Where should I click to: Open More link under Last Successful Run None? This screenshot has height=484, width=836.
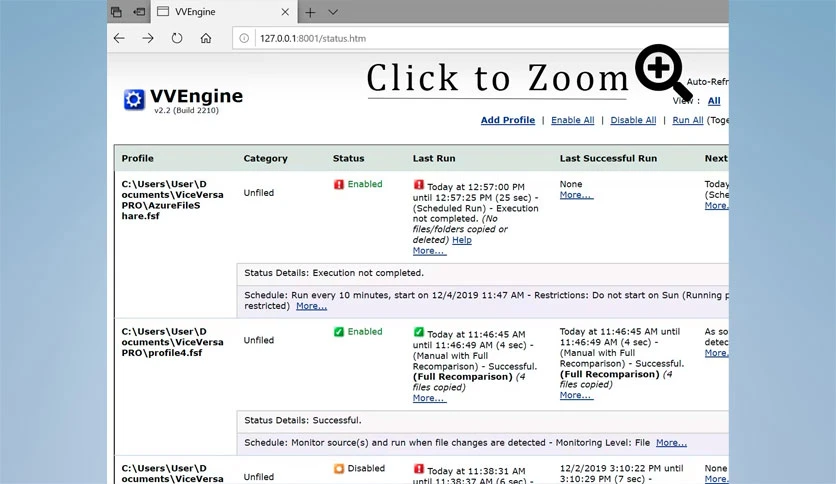576,195
